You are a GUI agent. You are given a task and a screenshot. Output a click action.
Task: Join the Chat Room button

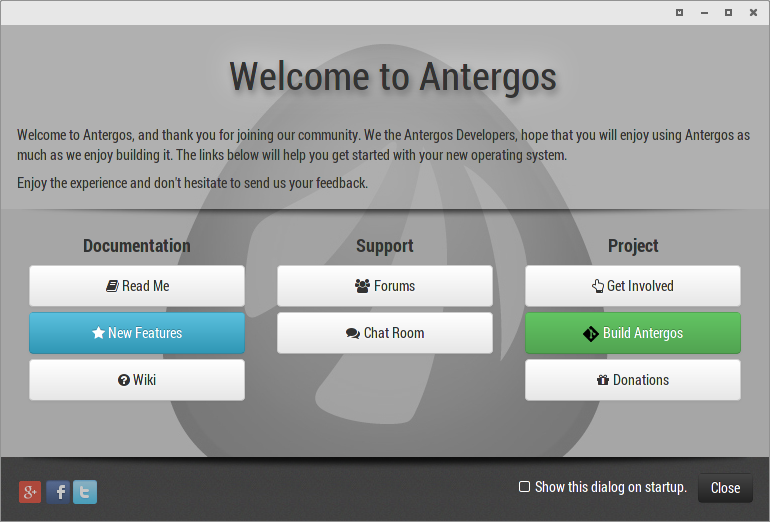coord(385,333)
